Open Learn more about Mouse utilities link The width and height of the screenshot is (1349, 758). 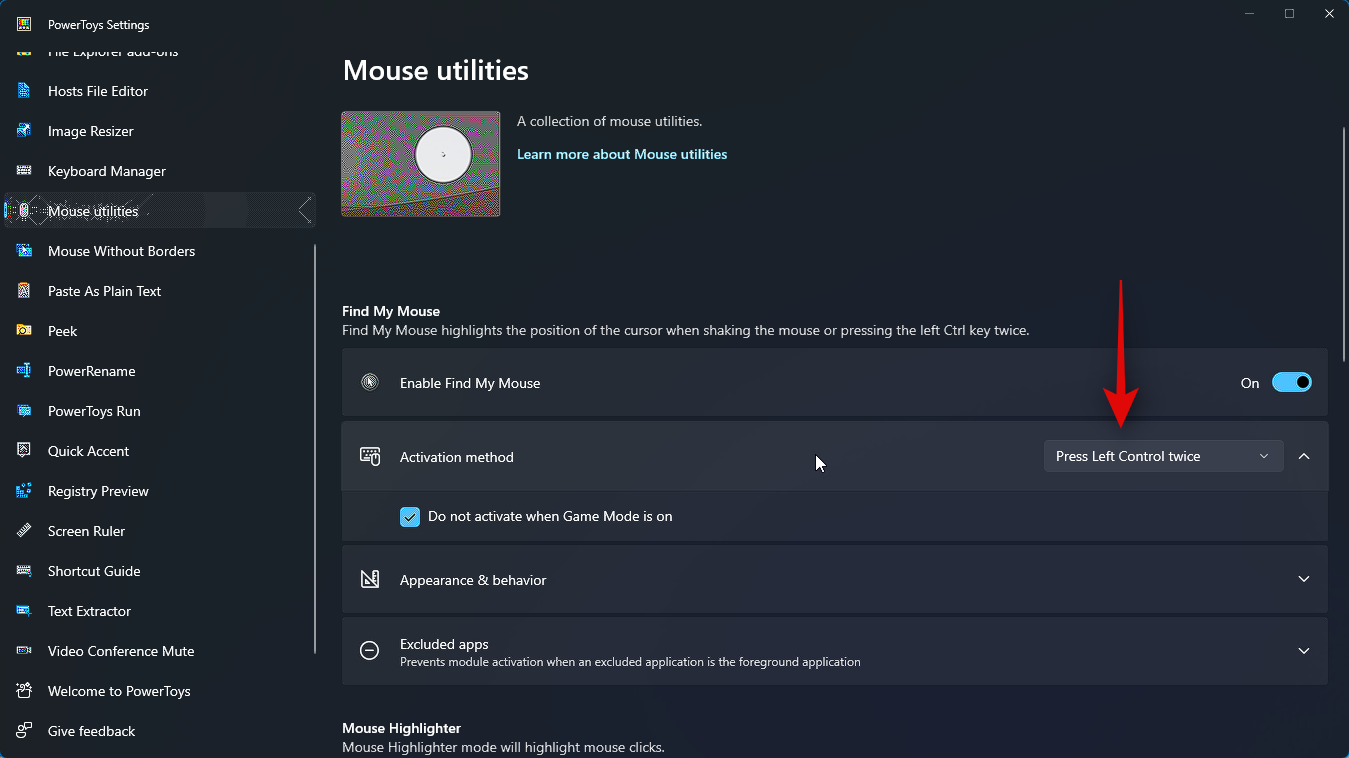pos(622,154)
